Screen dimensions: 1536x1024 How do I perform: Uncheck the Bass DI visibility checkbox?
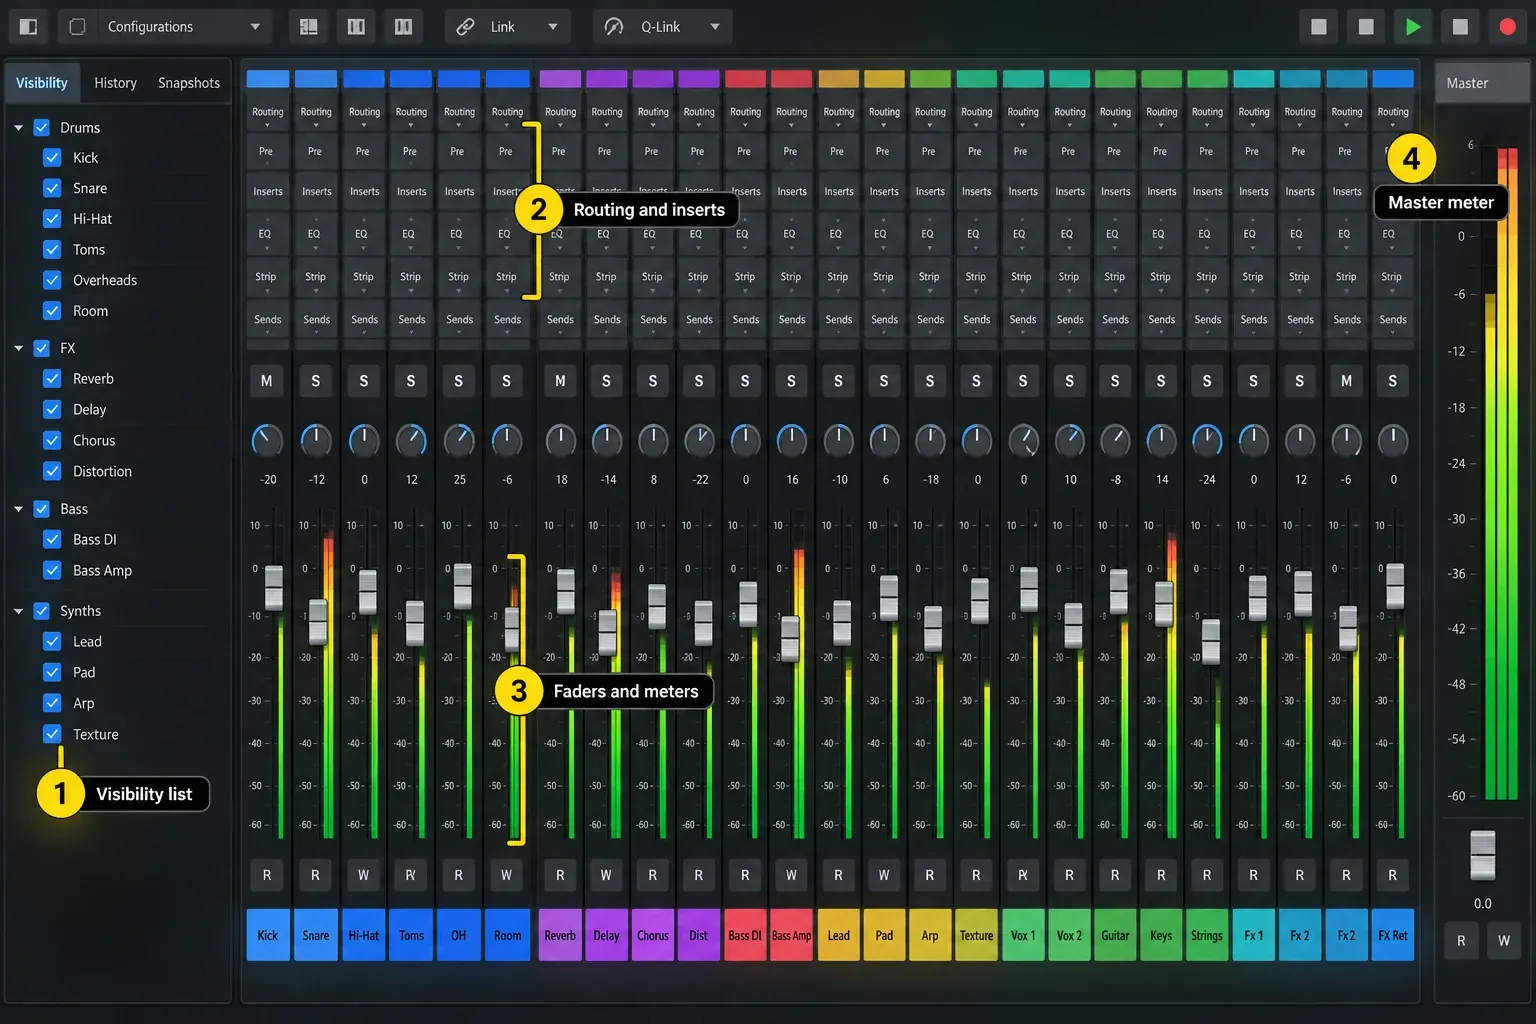tap(52, 540)
